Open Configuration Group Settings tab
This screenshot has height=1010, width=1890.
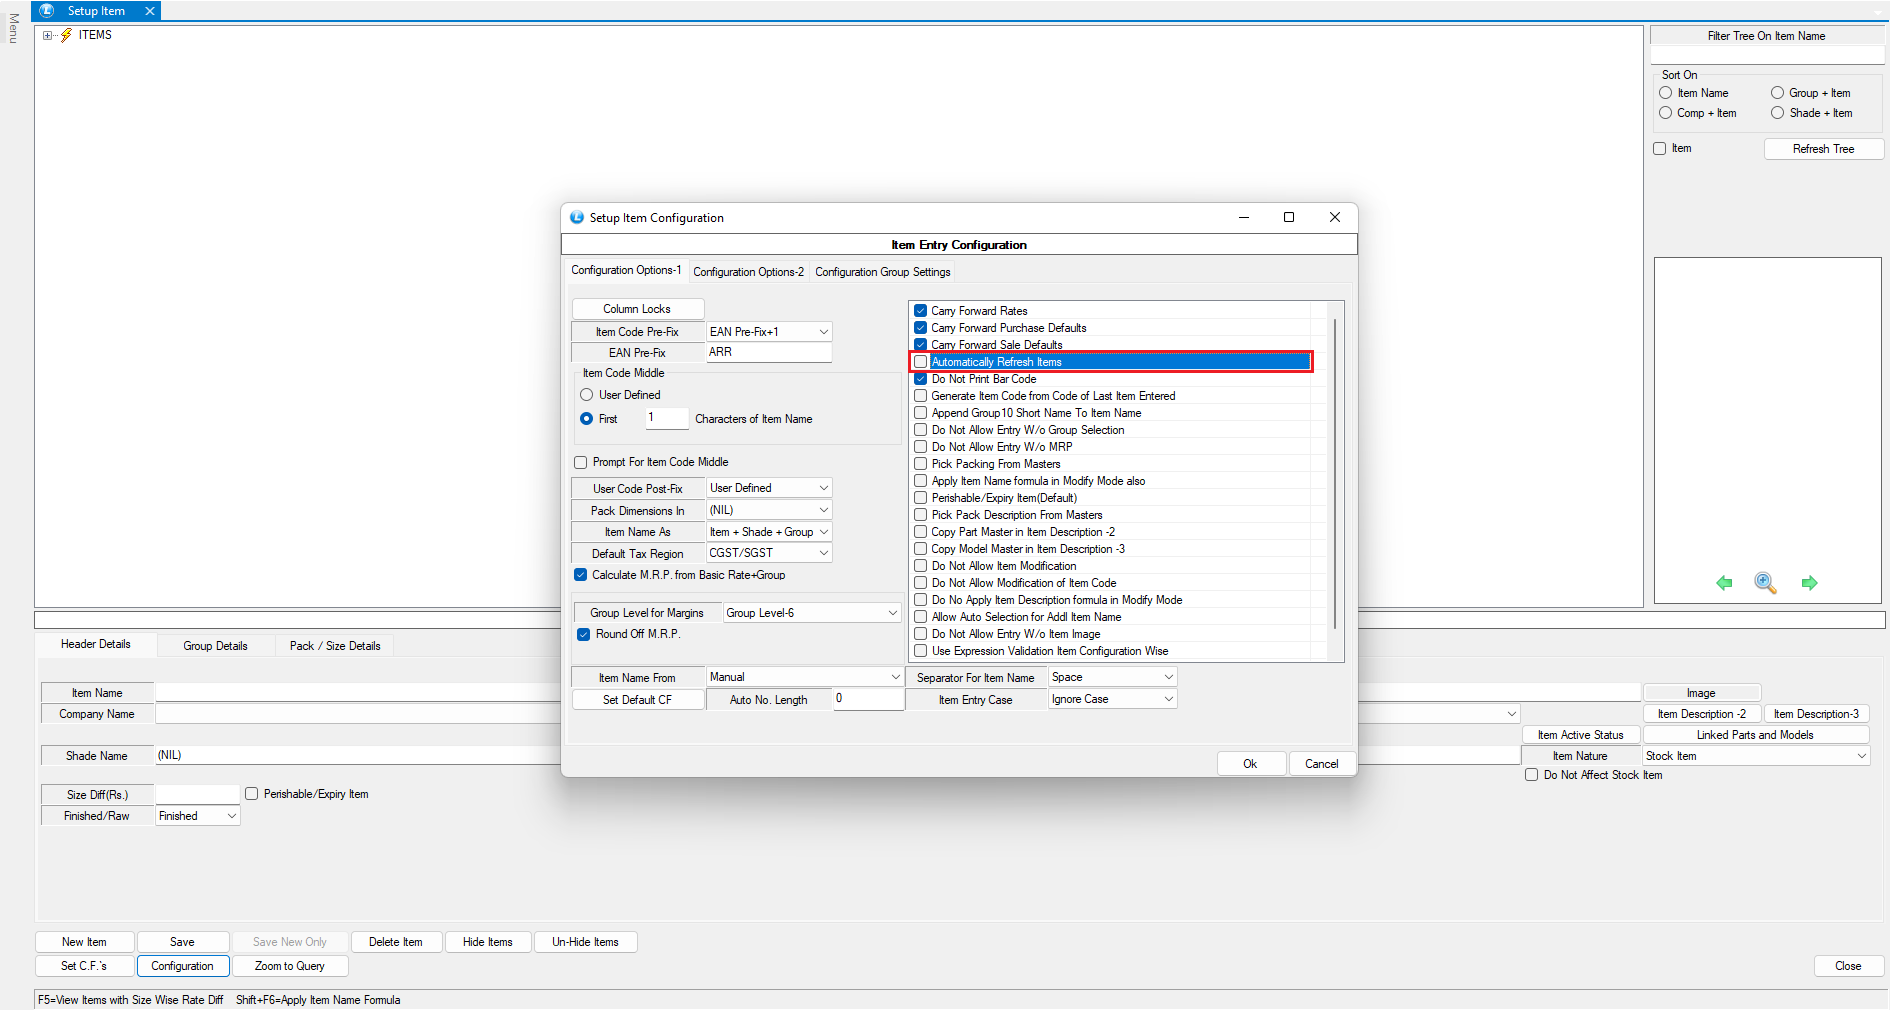click(x=882, y=272)
